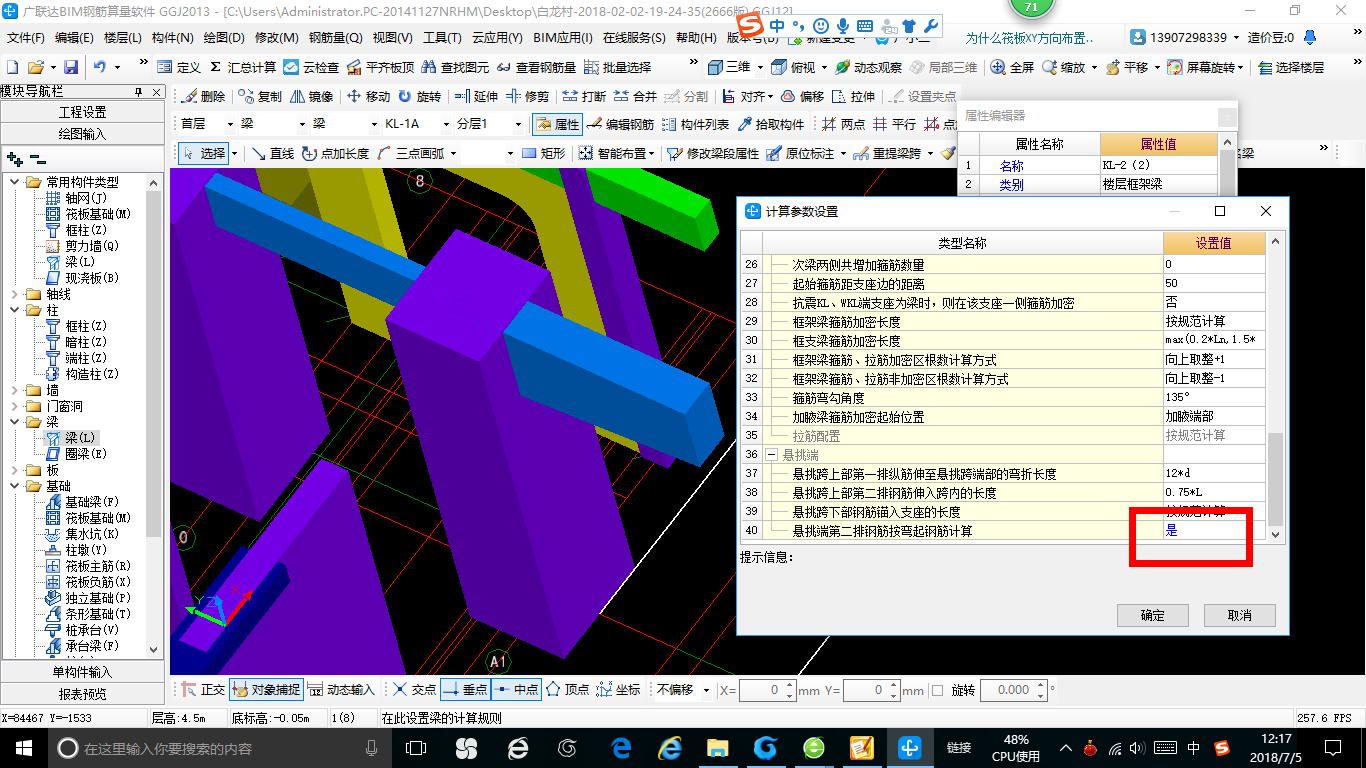Click 复制 copy tool
The height and width of the screenshot is (768, 1366).
[261, 96]
